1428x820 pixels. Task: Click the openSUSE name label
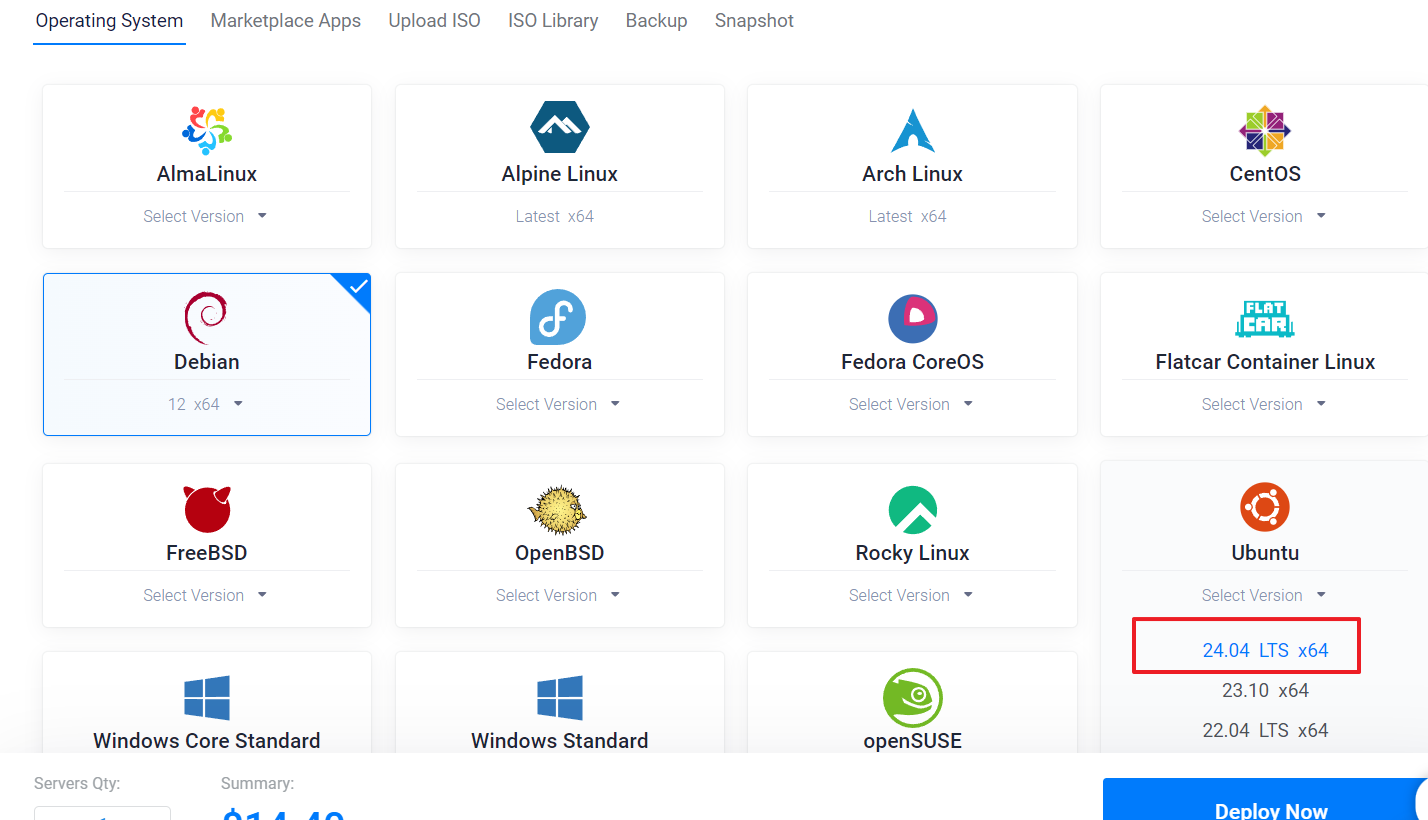(912, 741)
